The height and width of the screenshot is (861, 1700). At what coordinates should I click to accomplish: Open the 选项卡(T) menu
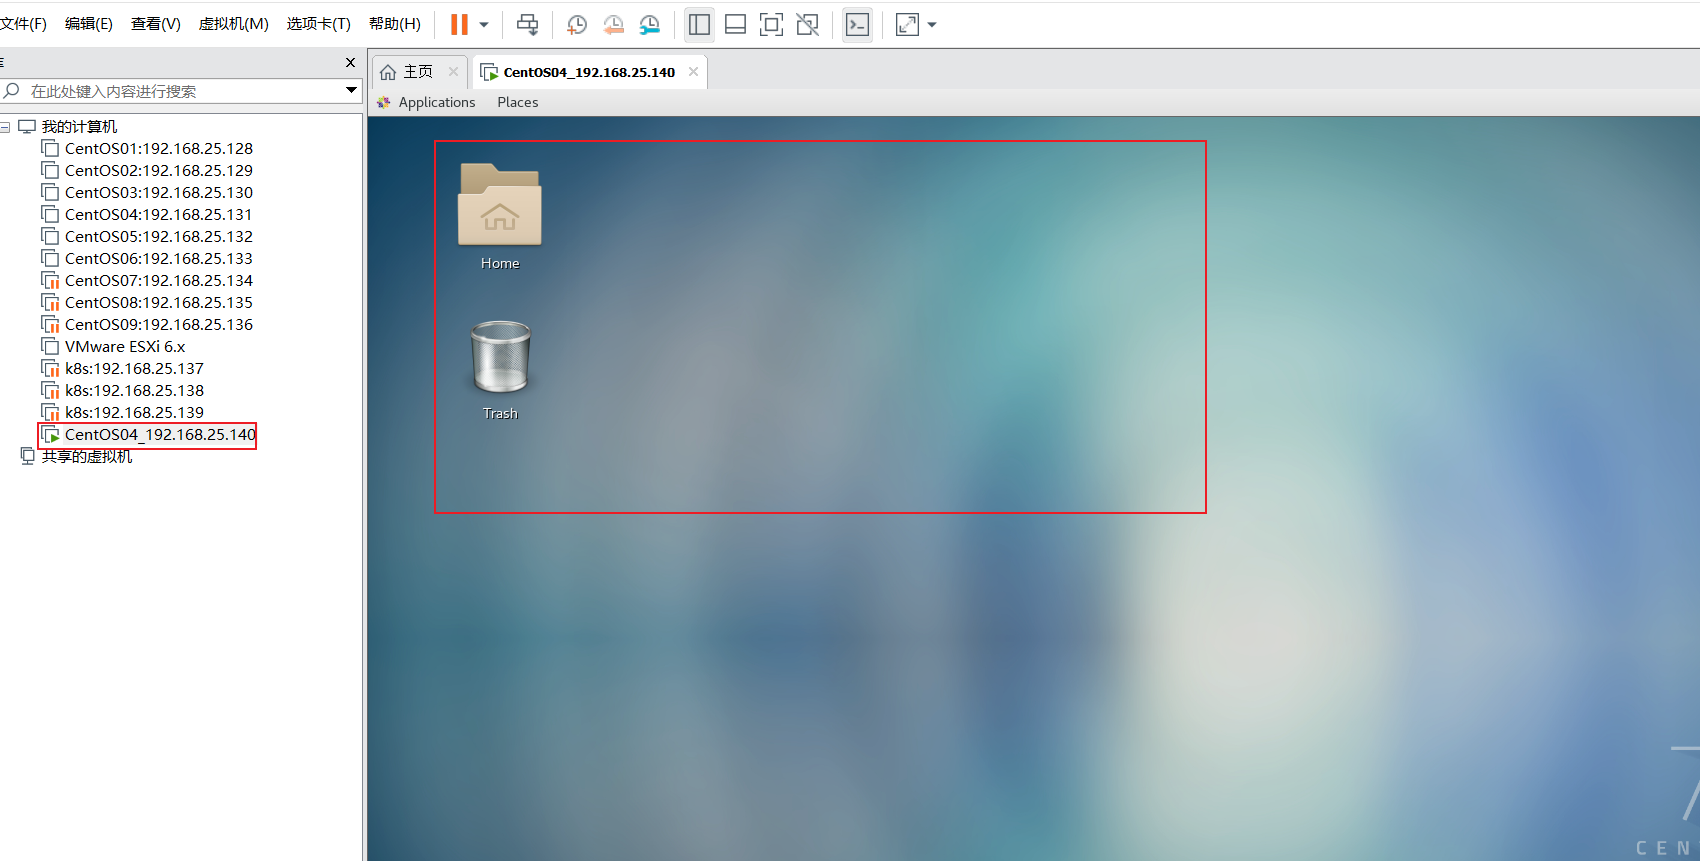[x=319, y=24]
